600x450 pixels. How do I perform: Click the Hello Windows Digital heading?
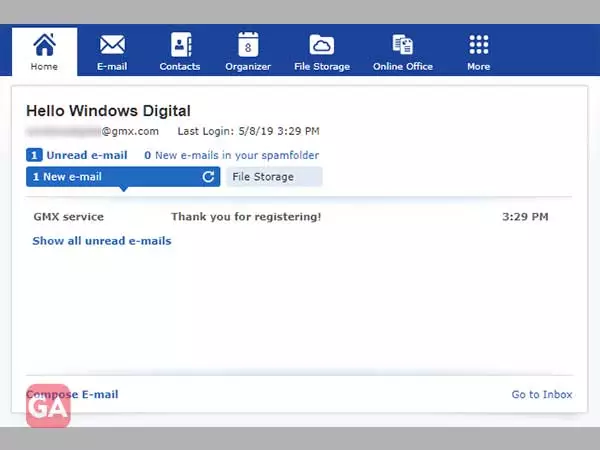(x=108, y=111)
